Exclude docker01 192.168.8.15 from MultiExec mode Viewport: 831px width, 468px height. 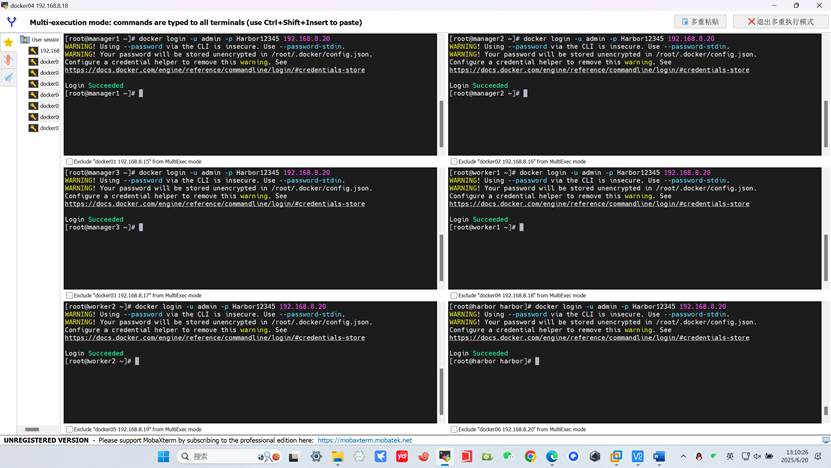pos(69,161)
